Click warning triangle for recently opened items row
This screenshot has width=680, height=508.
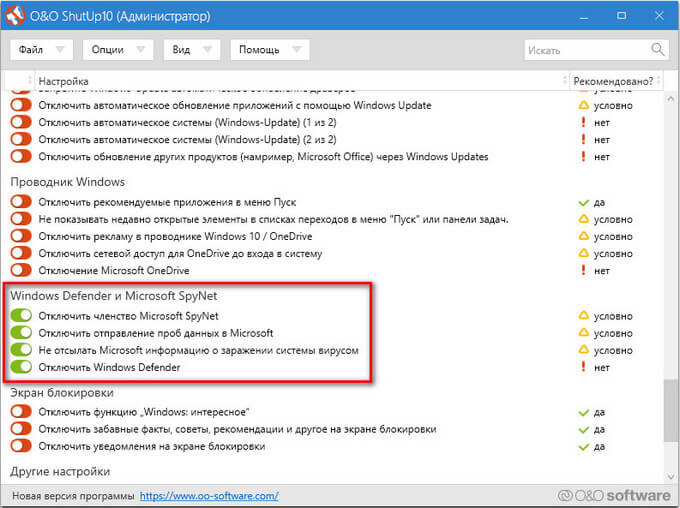click(584, 219)
